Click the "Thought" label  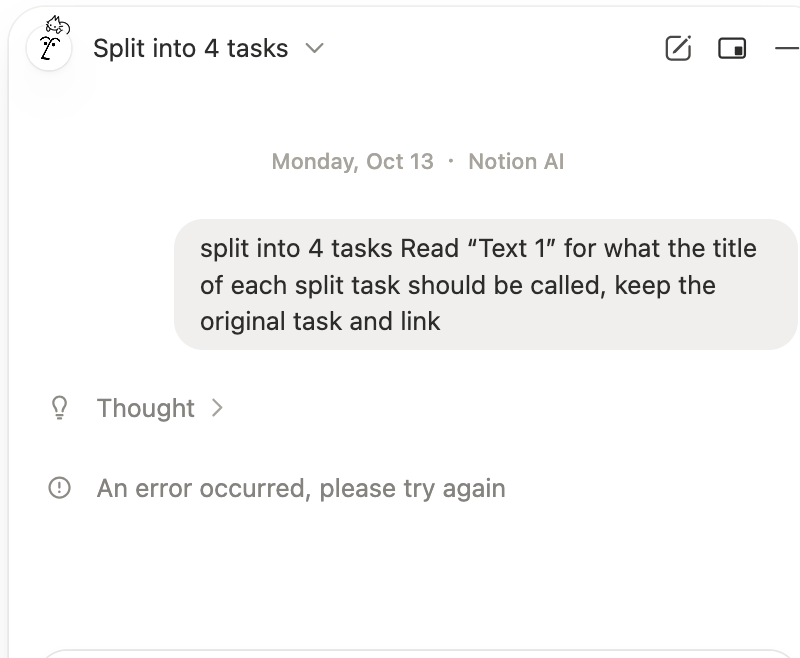[145, 408]
